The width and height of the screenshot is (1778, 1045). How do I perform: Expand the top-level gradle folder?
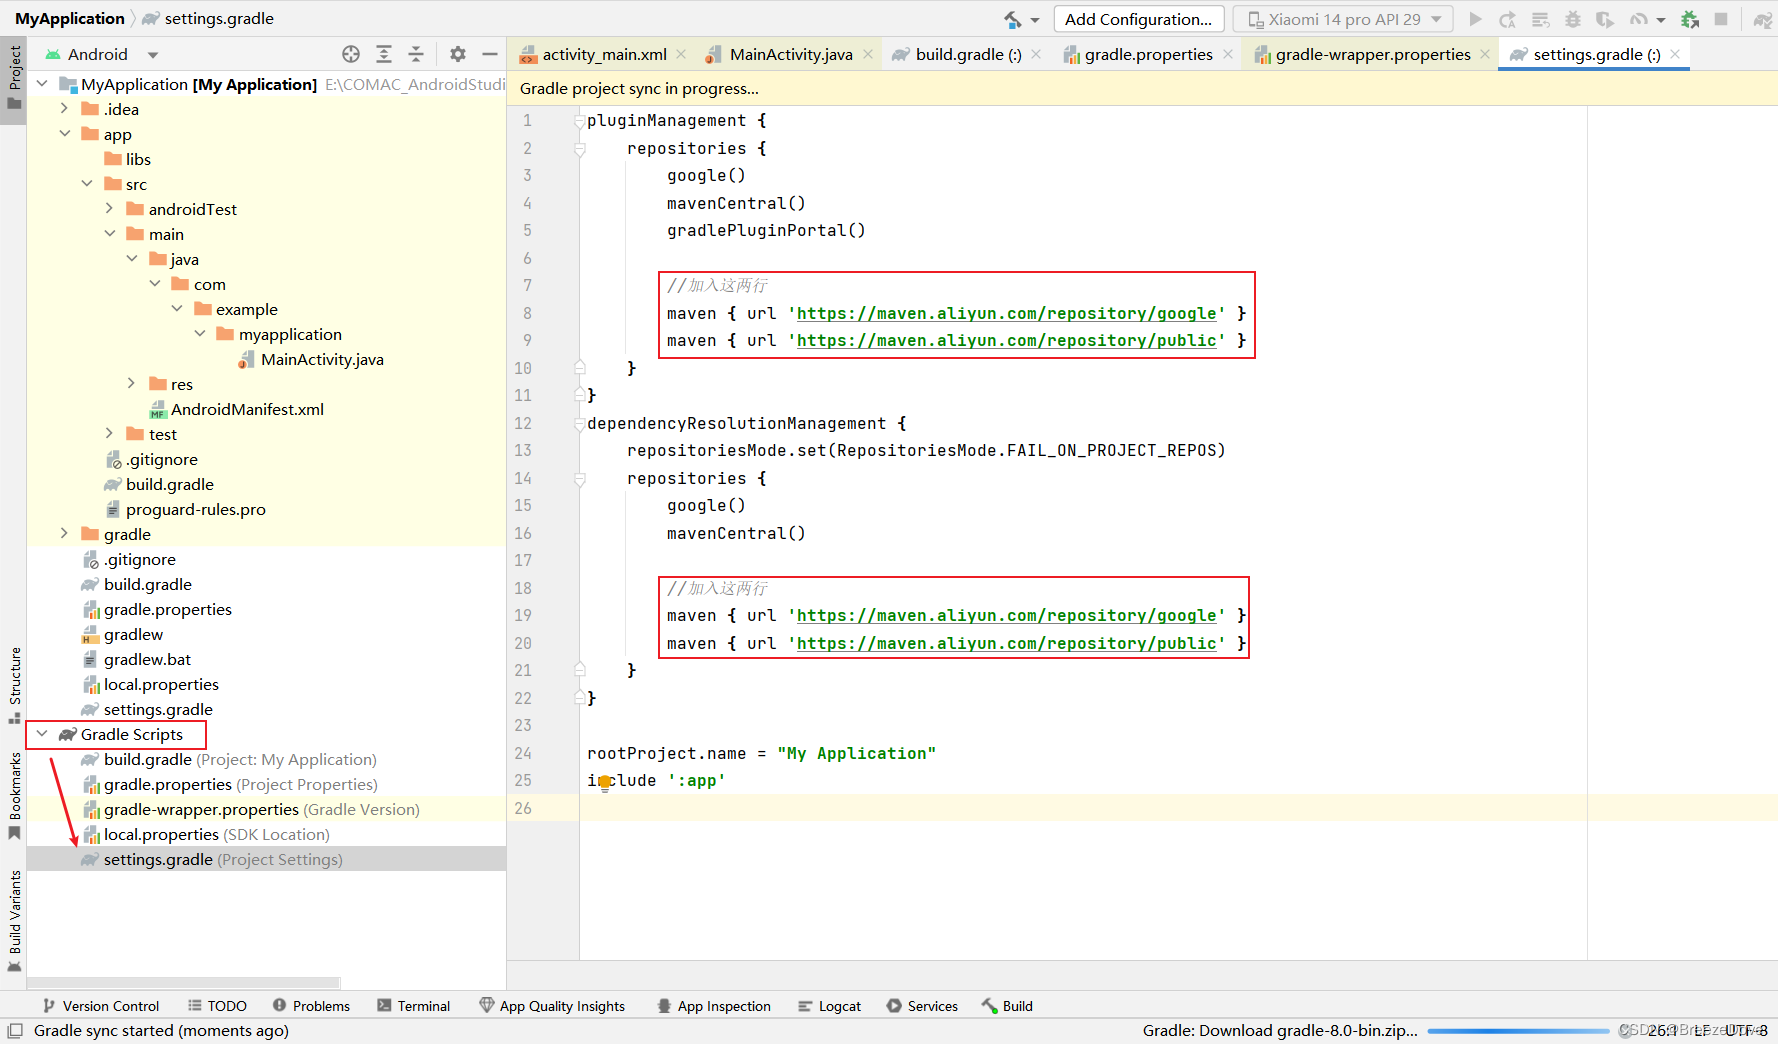click(x=64, y=533)
